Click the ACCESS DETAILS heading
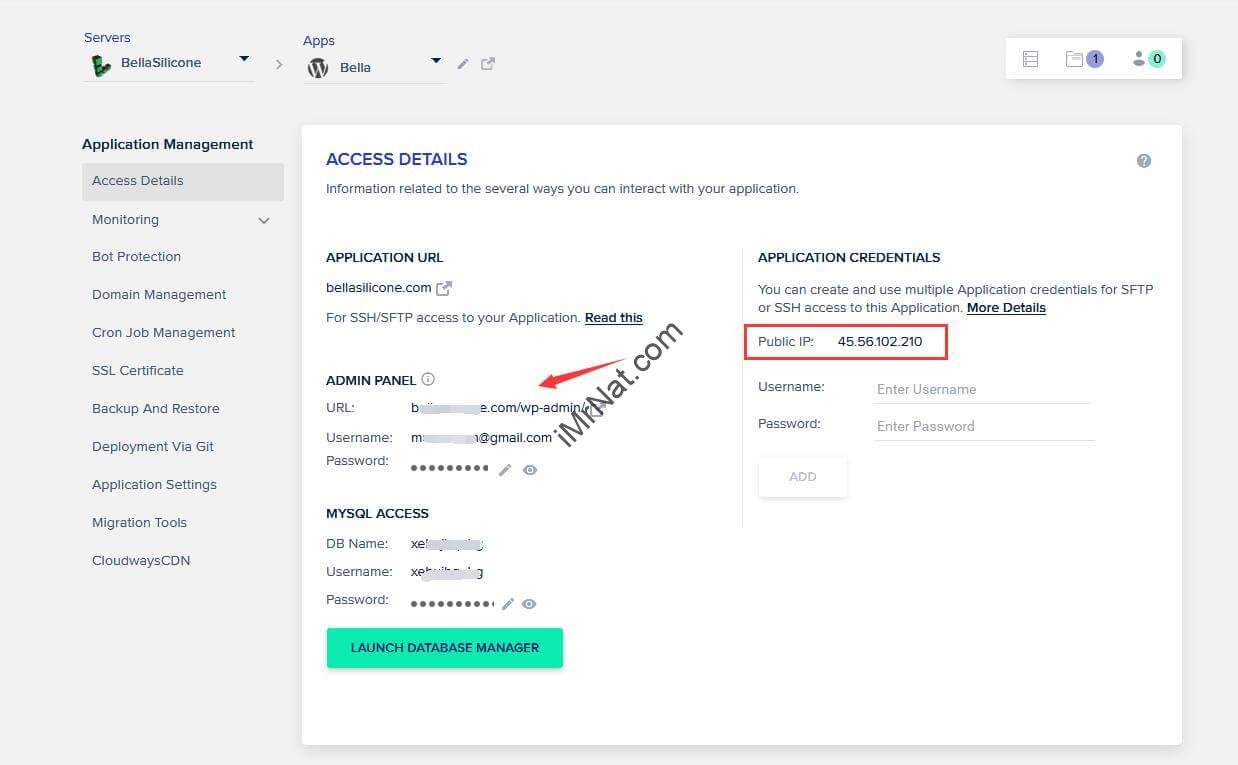The width and height of the screenshot is (1238, 765). click(x=397, y=160)
